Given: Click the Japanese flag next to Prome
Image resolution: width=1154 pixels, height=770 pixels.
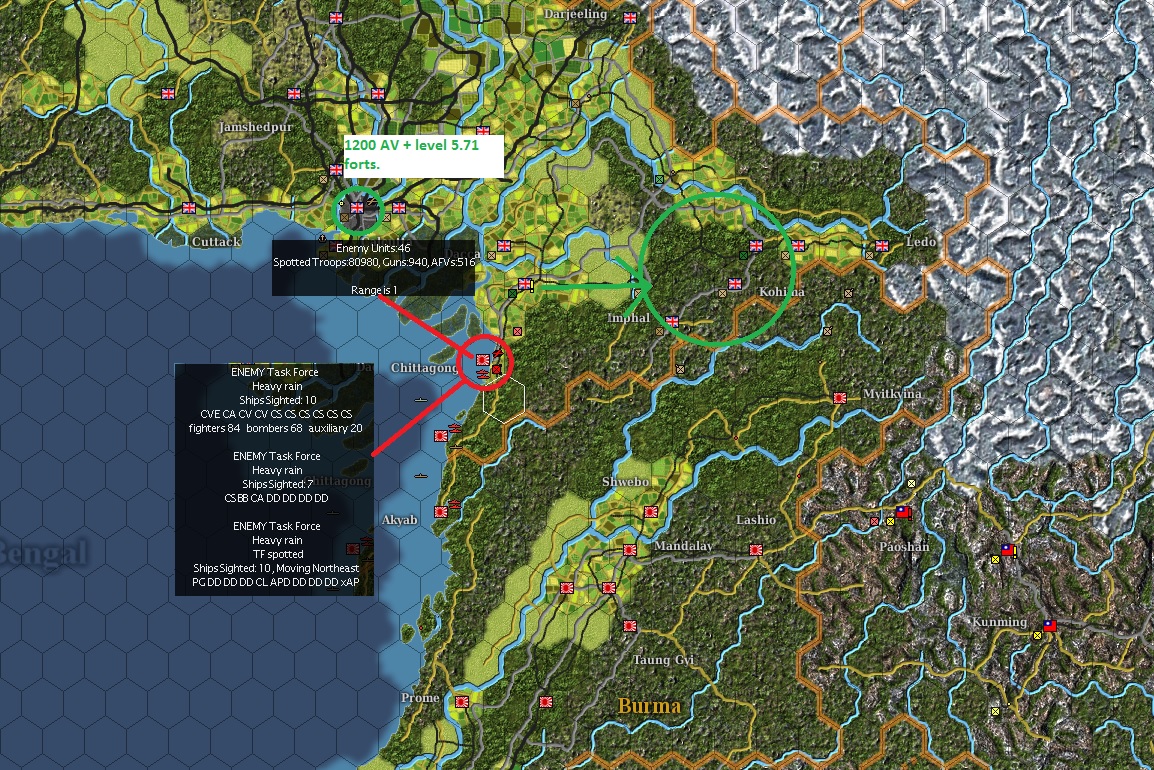Looking at the screenshot, I should coord(462,702).
